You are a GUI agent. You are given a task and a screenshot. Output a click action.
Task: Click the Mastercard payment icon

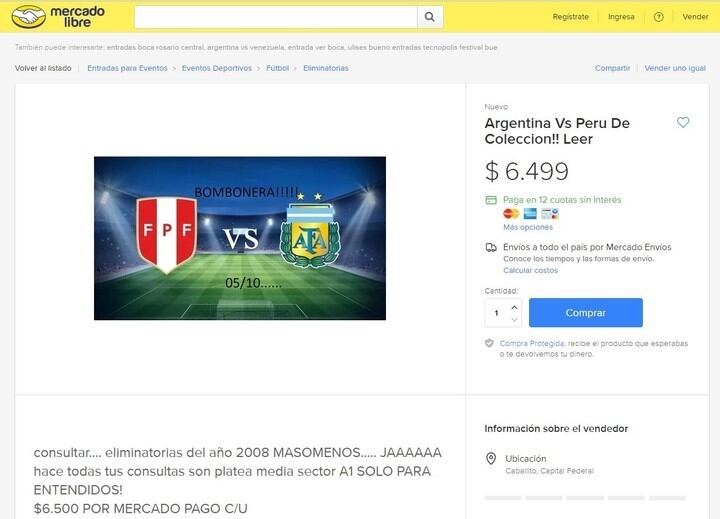point(511,214)
